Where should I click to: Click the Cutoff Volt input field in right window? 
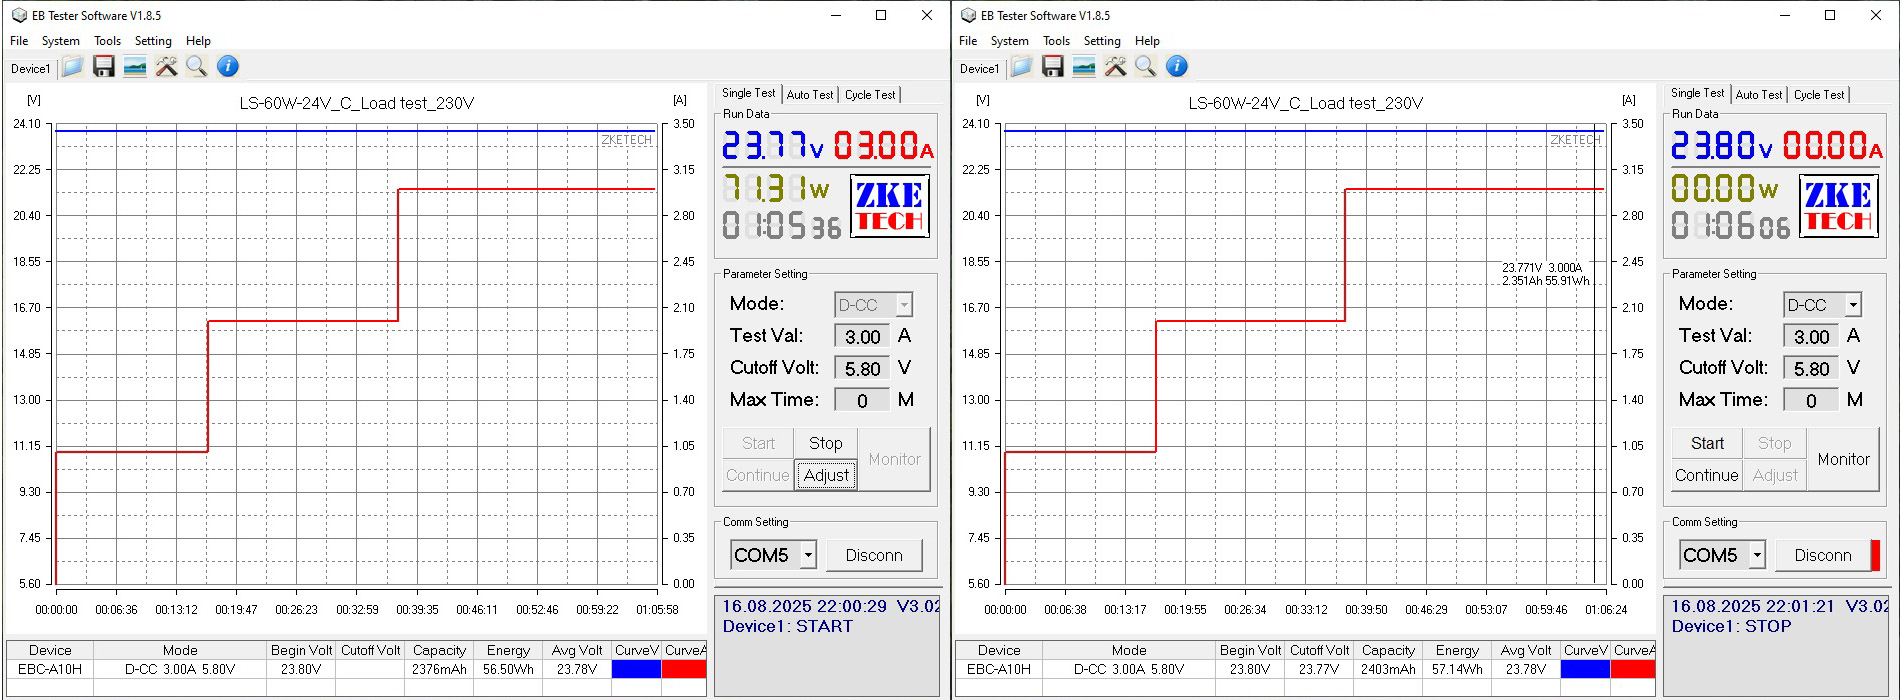1811,369
